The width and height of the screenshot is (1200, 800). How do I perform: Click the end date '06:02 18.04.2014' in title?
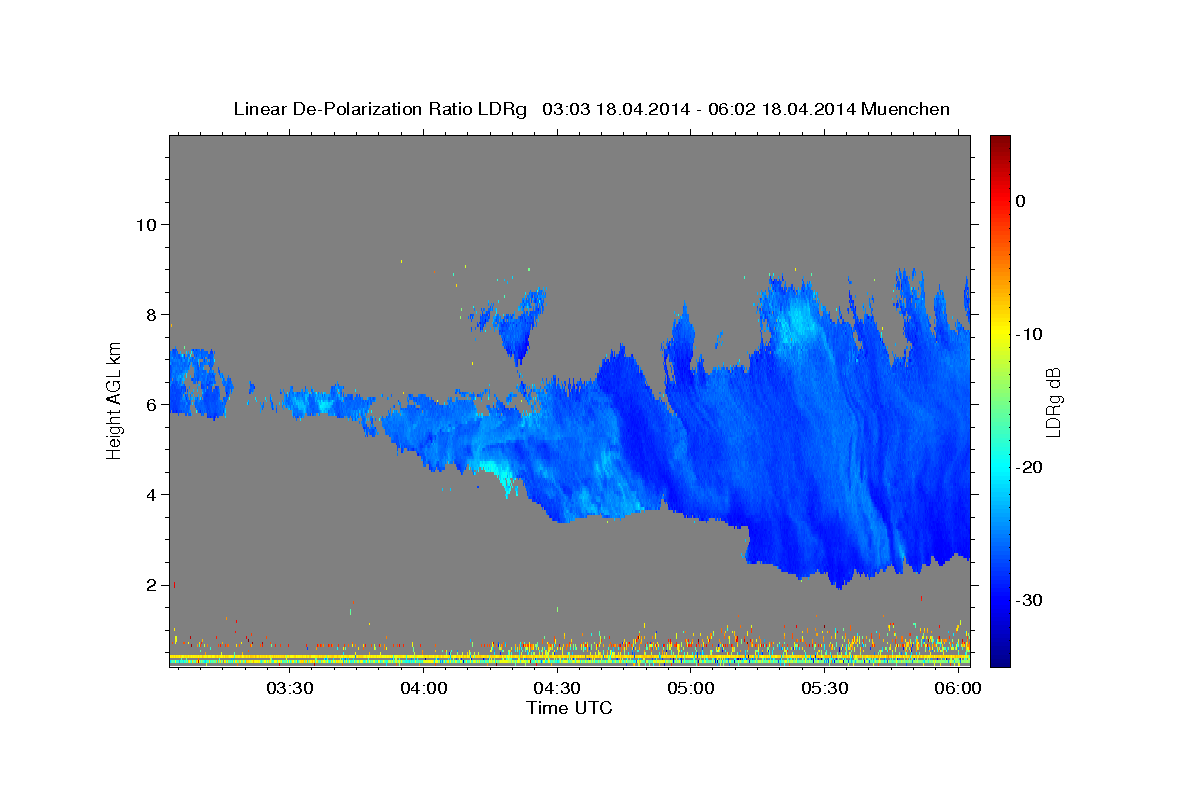coord(780,109)
